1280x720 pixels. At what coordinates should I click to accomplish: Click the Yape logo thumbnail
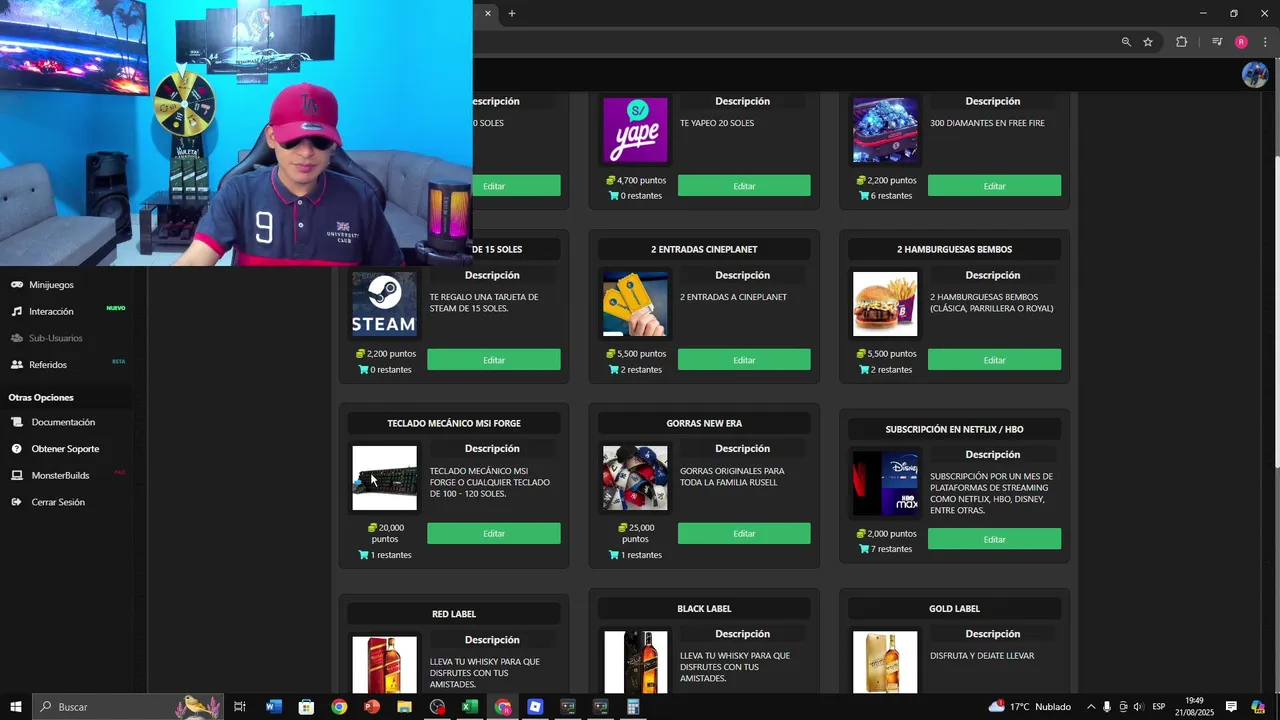635,130
